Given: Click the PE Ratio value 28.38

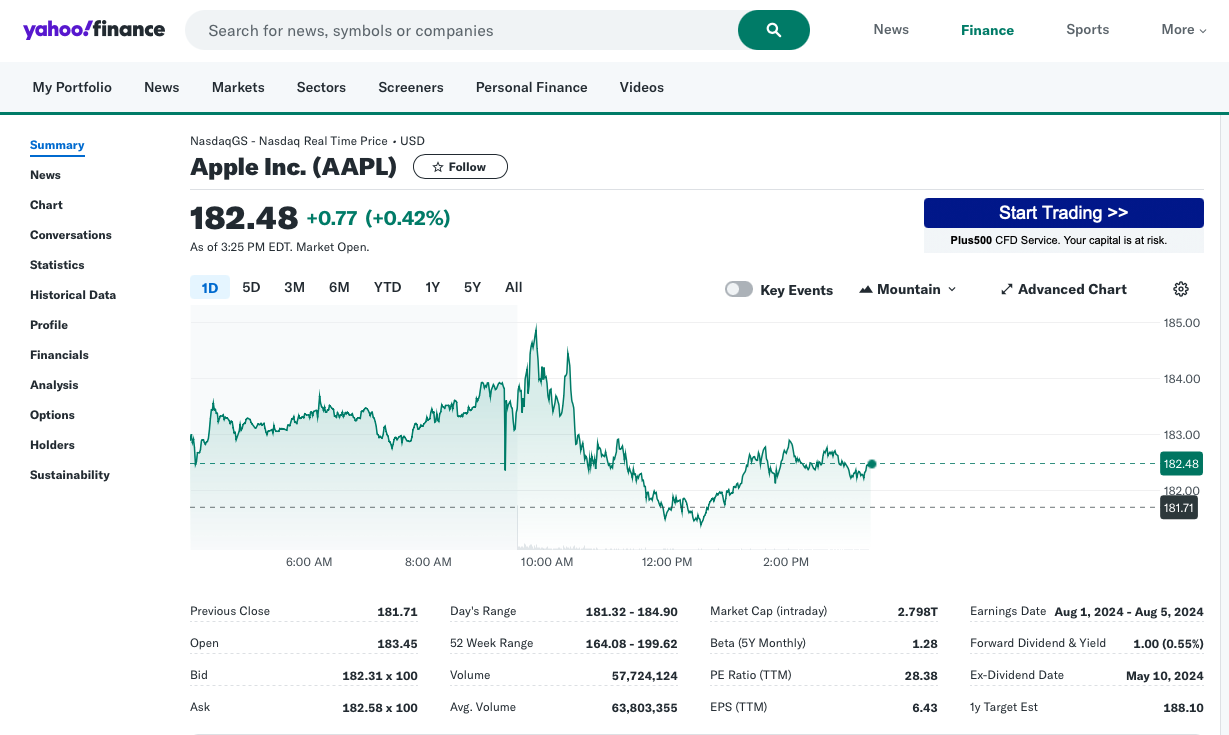Looking at the screenshot, I should tap(921, 676).
